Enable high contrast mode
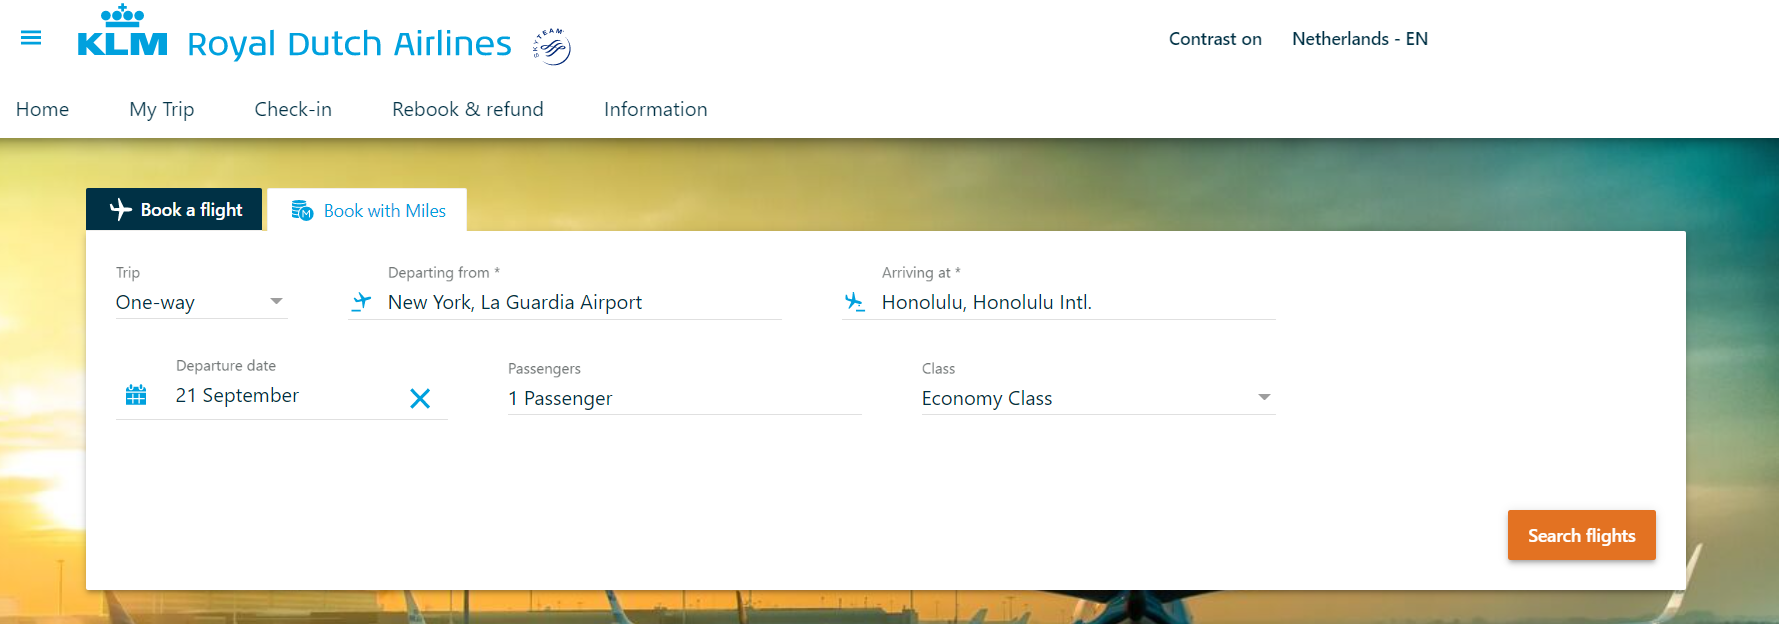The image size is (1779, 624). tap(1214, 38)
